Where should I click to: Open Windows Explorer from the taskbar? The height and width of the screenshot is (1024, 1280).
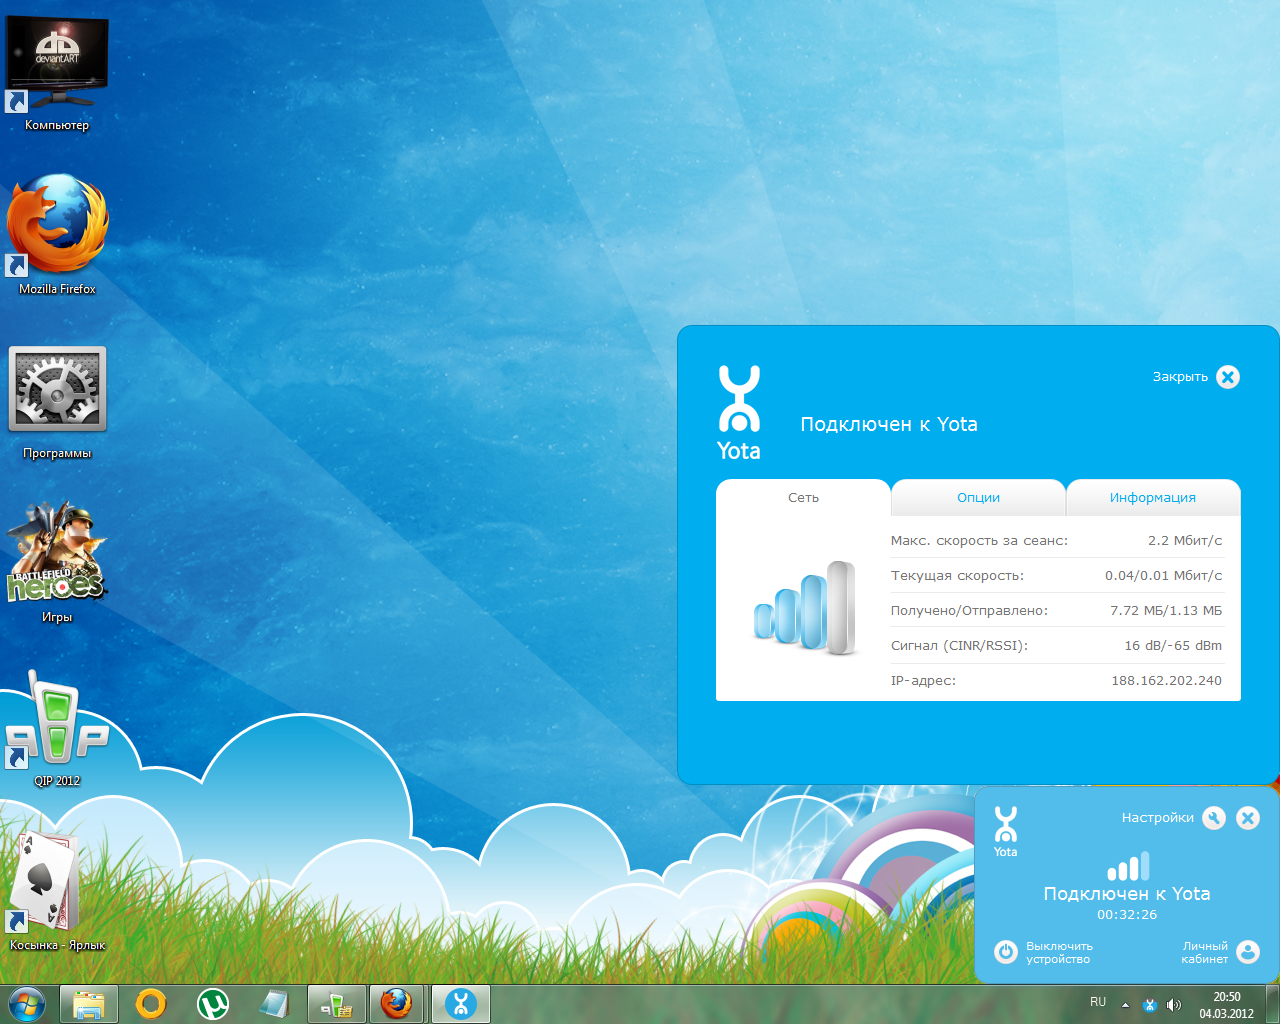[89, 1004]
